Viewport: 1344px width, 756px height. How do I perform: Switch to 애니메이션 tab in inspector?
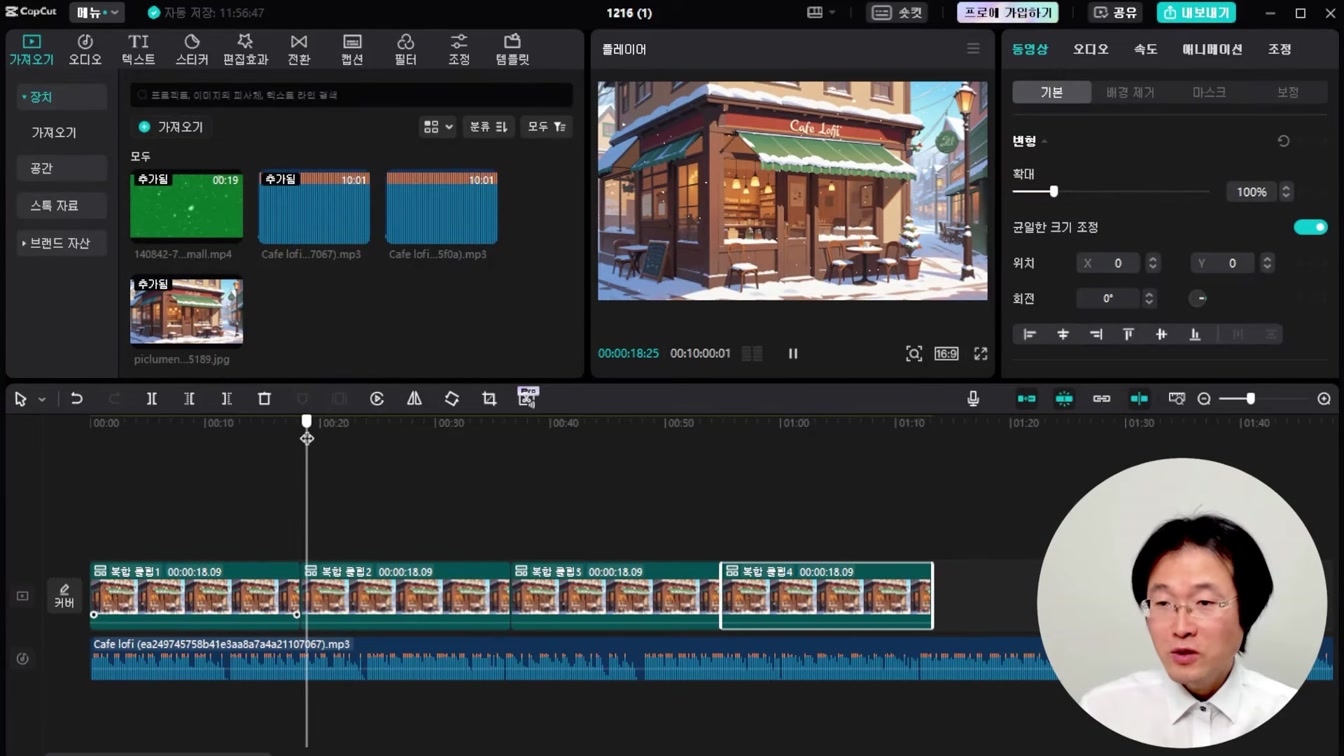click(1212, 49)
